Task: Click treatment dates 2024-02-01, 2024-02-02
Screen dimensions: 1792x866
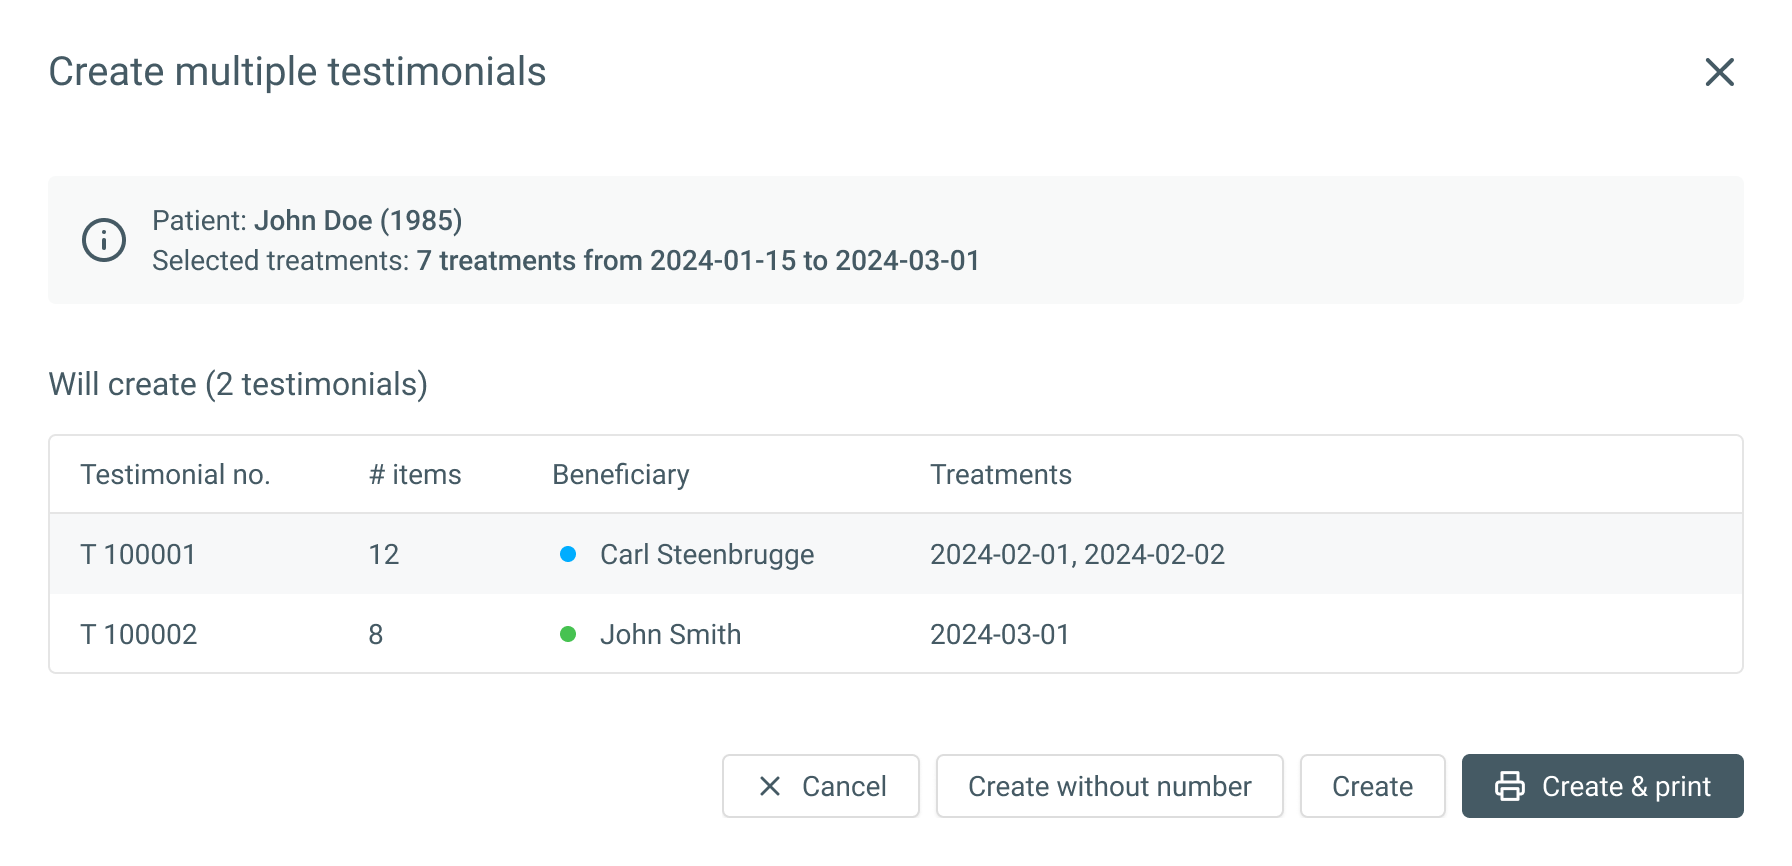Action: pyautogui.click(x=1077, y=554)
